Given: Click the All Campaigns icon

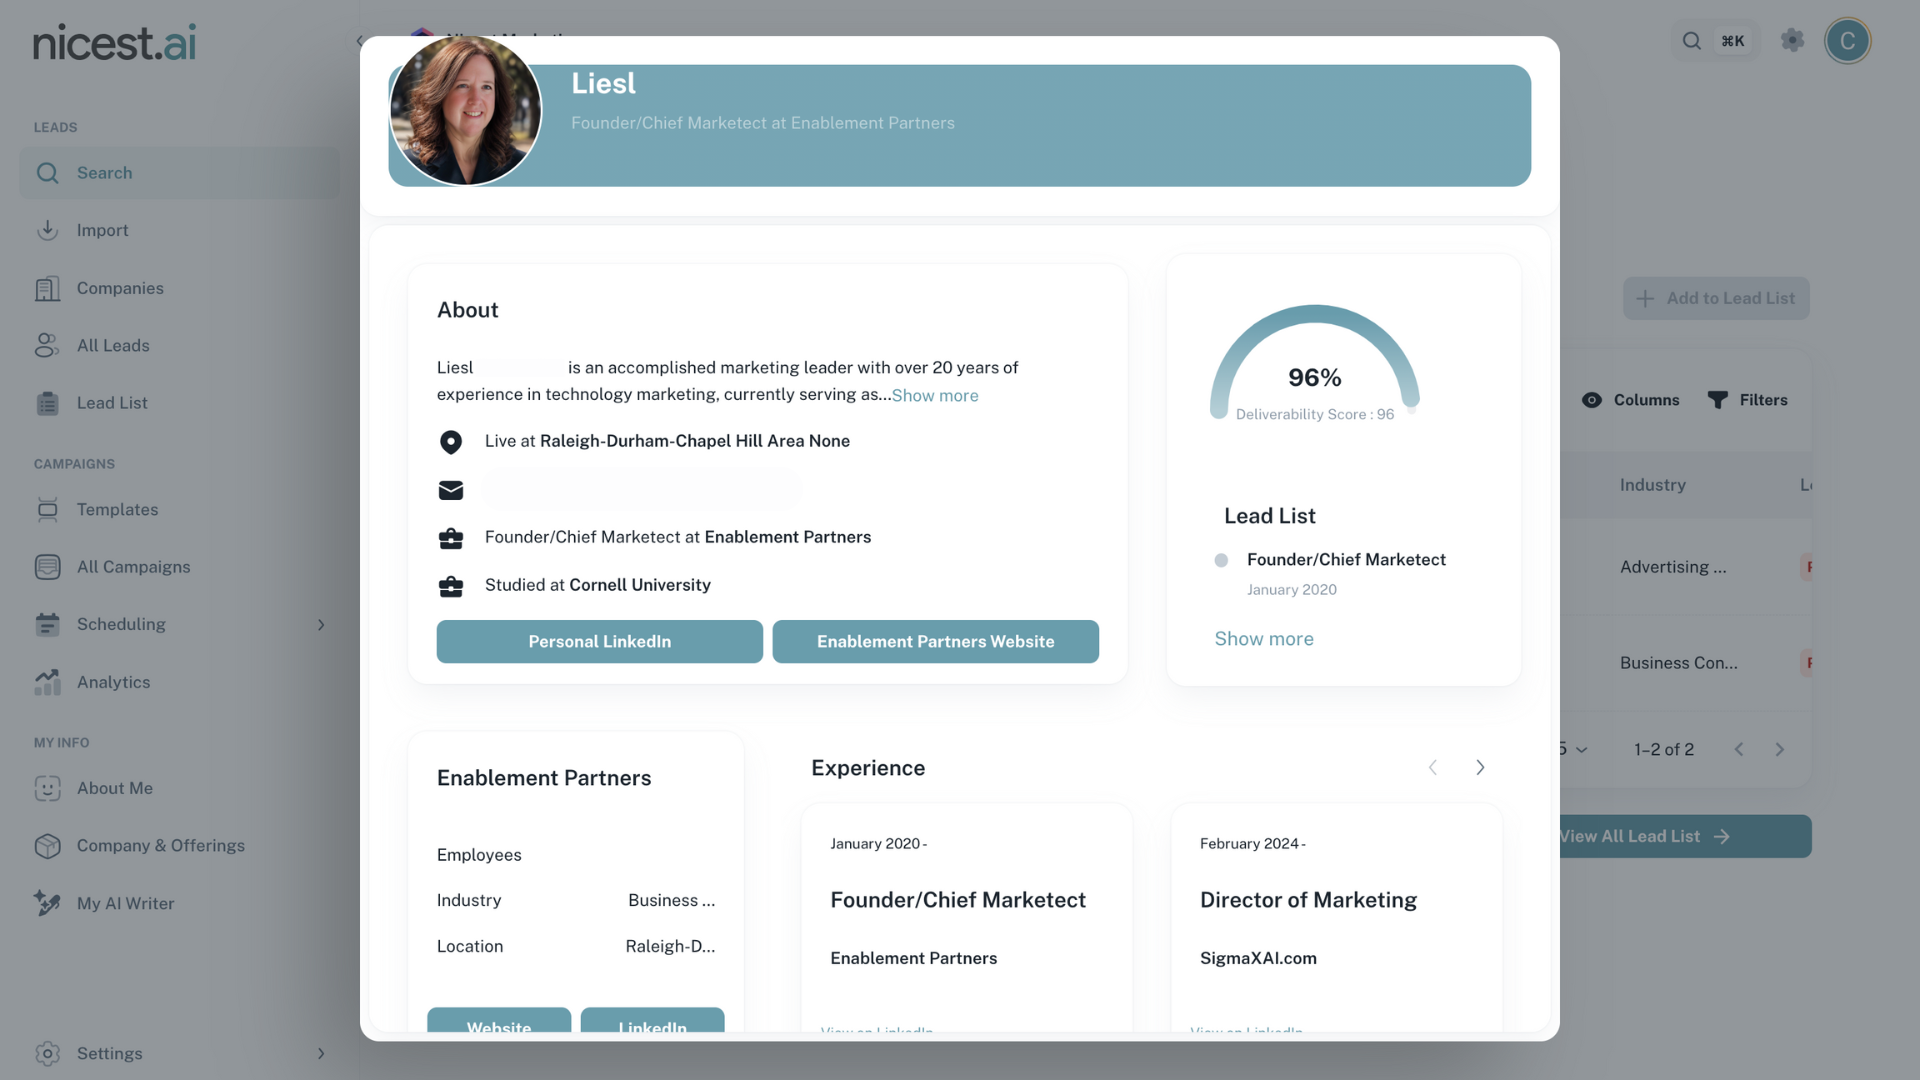Looking at the screenshot, I should tap(47, 567).
